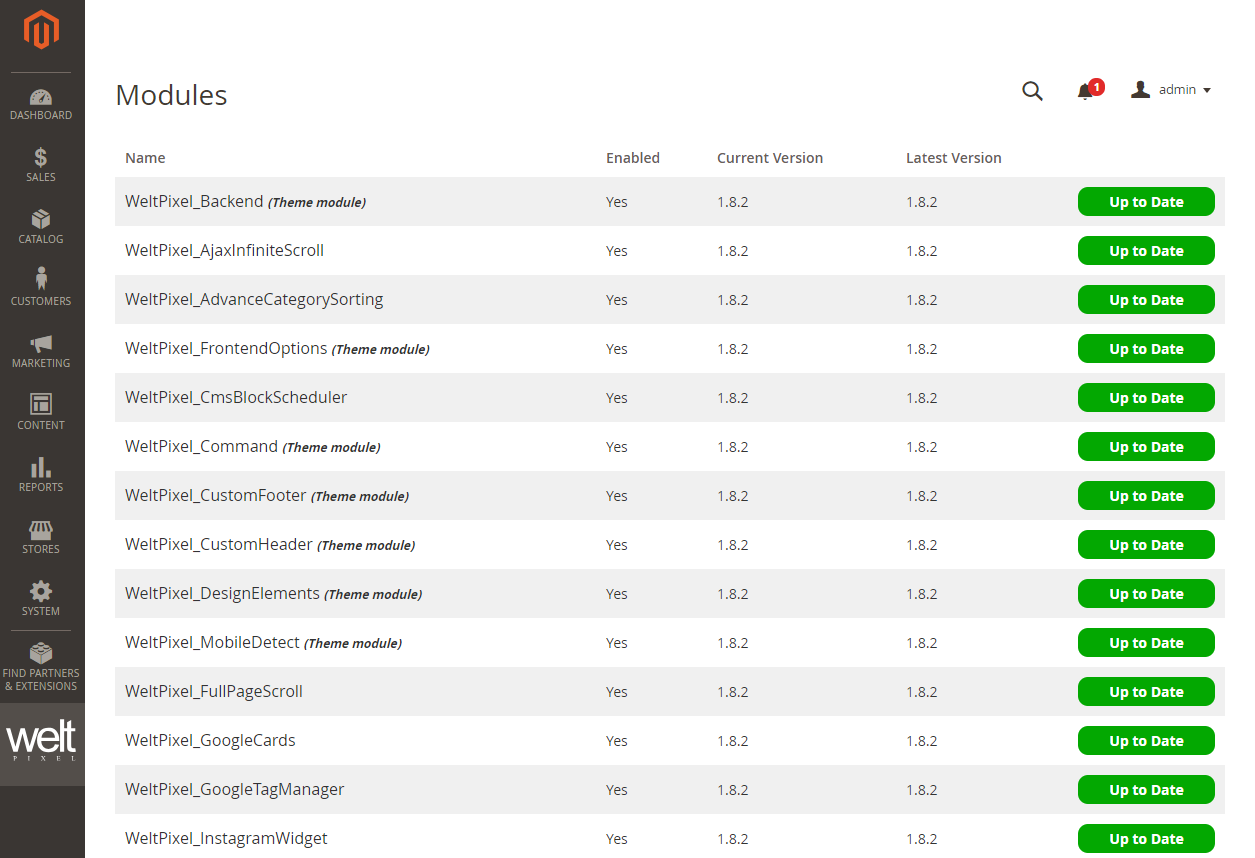
Task: Open the Stores sidebar menu
Action: [41, 538]
